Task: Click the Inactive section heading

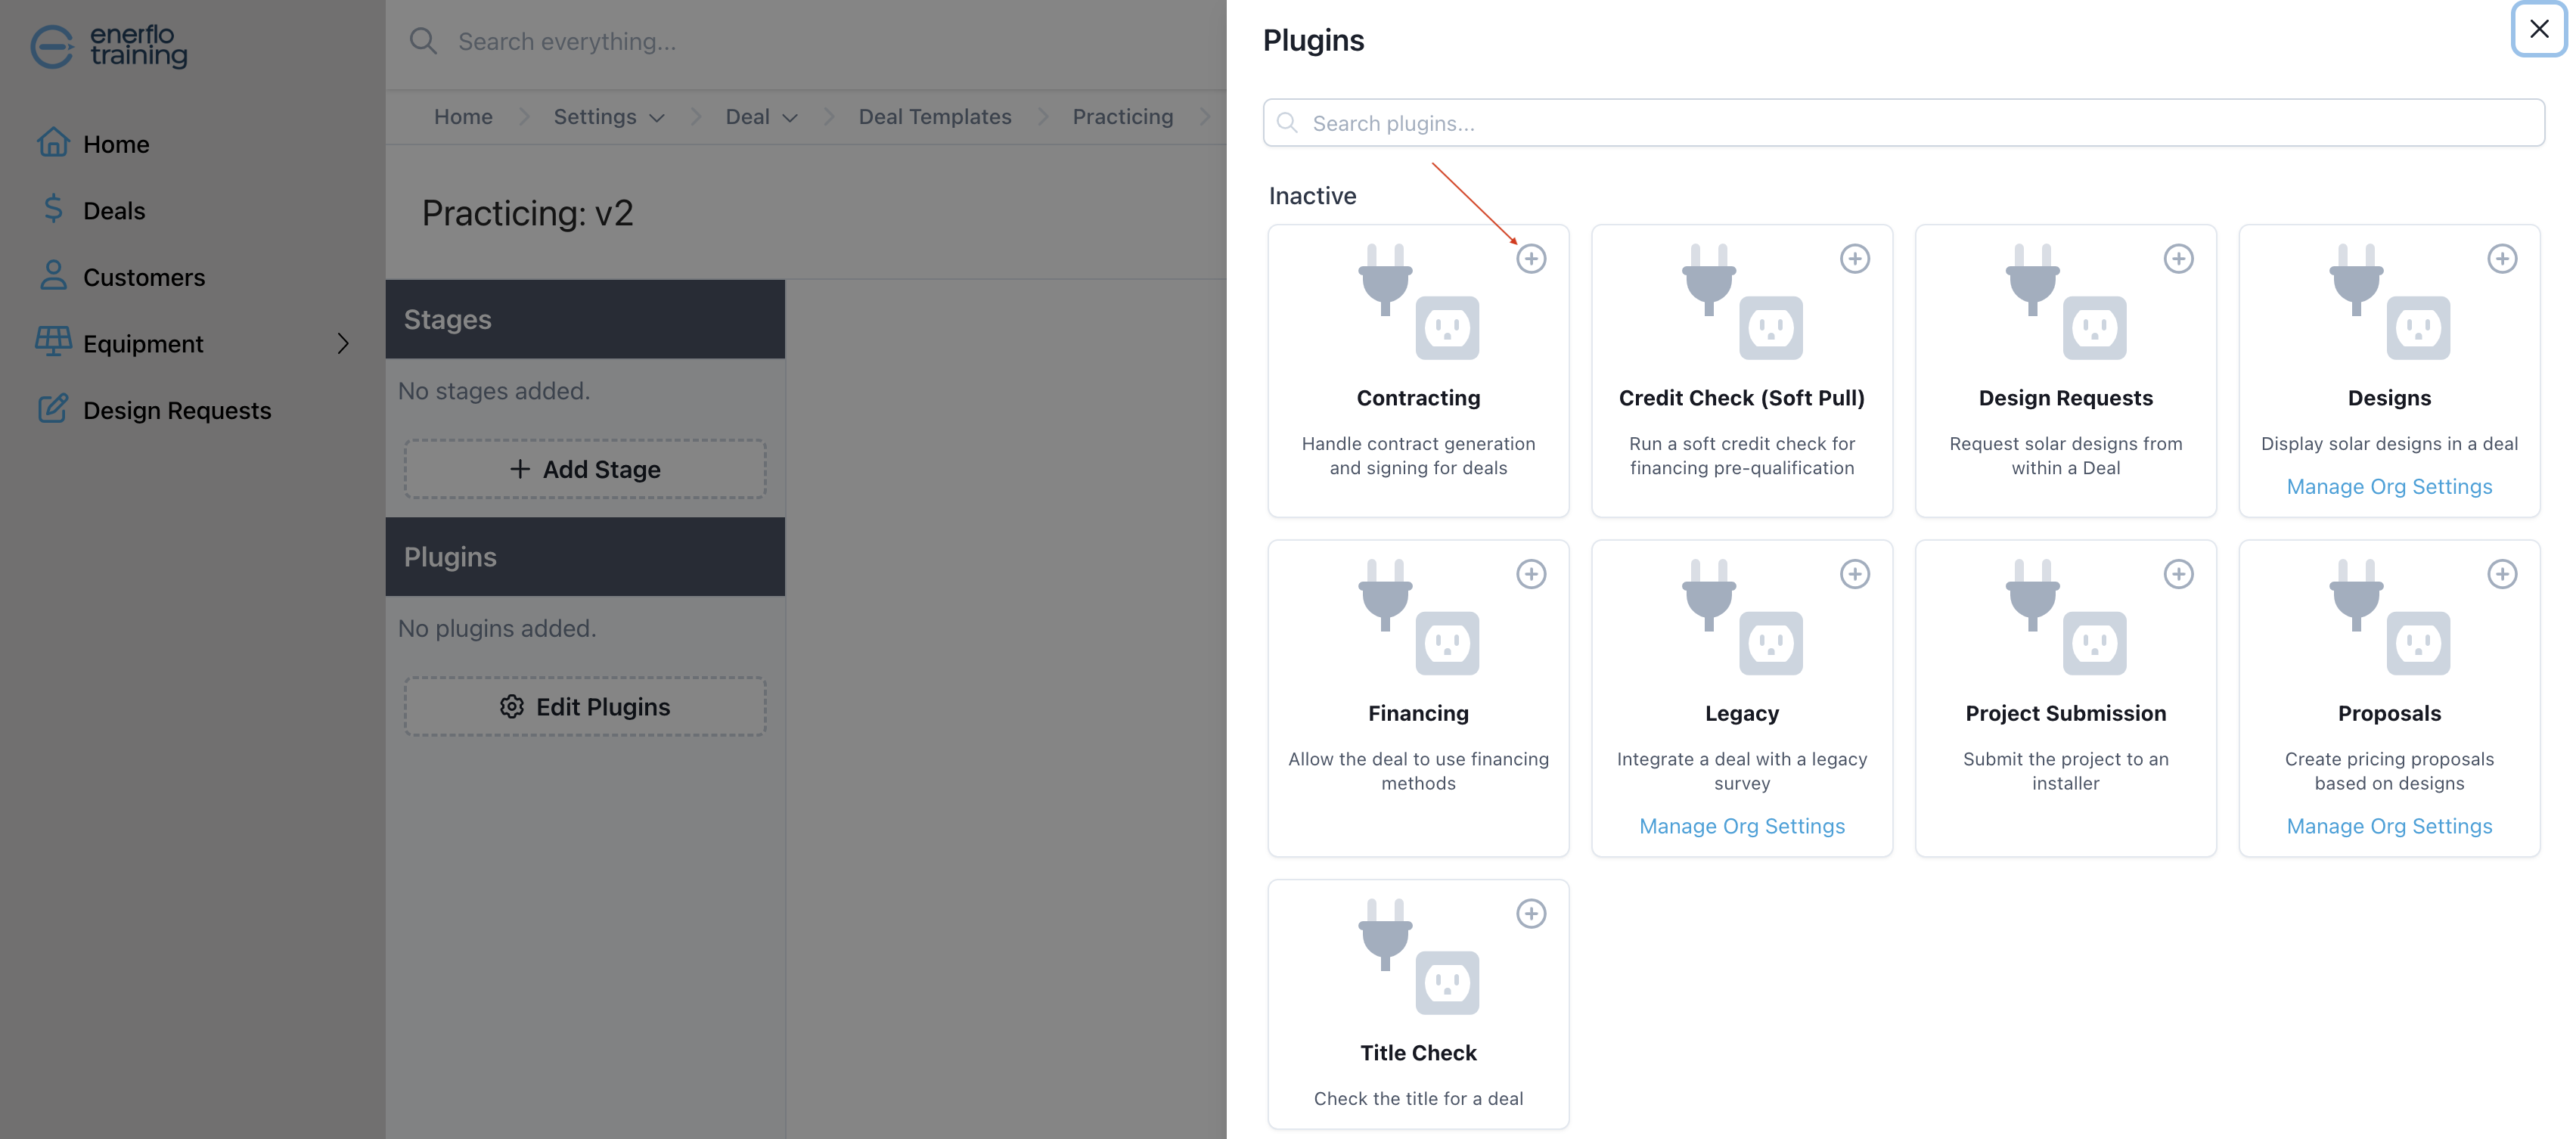Action: click(1312, 196)
